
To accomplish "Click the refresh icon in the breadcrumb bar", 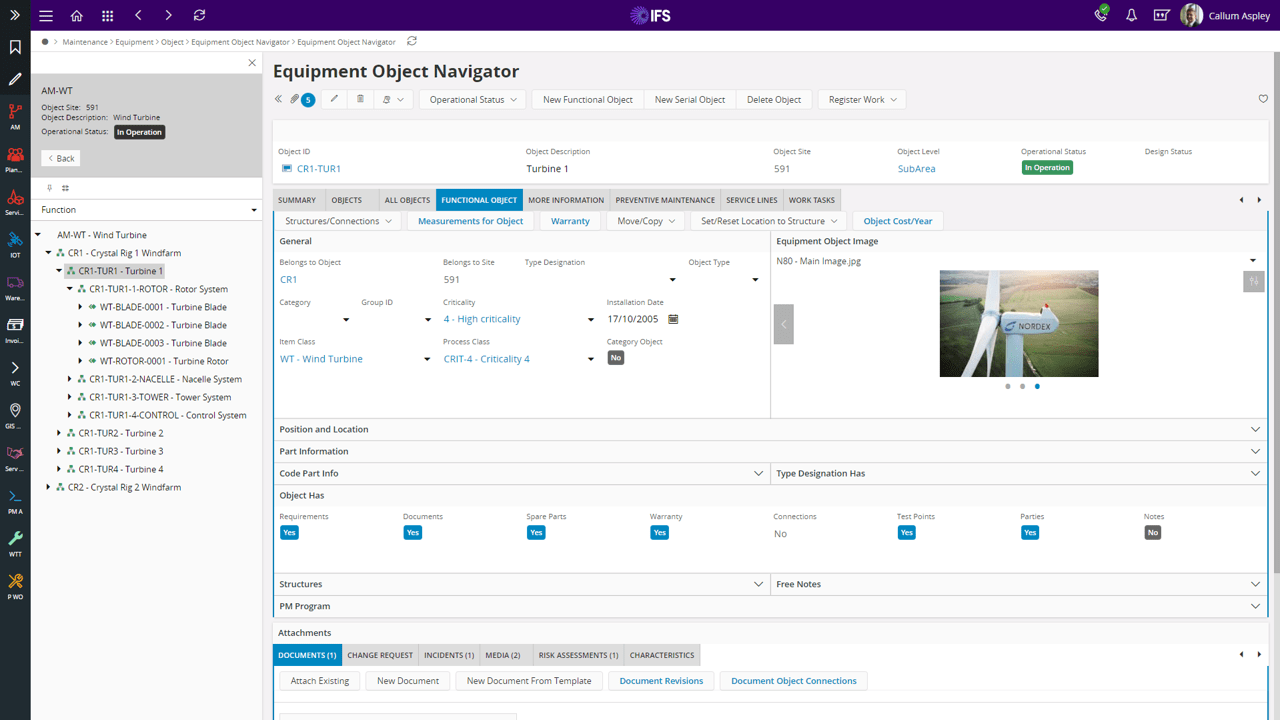I will click(410, 41).
